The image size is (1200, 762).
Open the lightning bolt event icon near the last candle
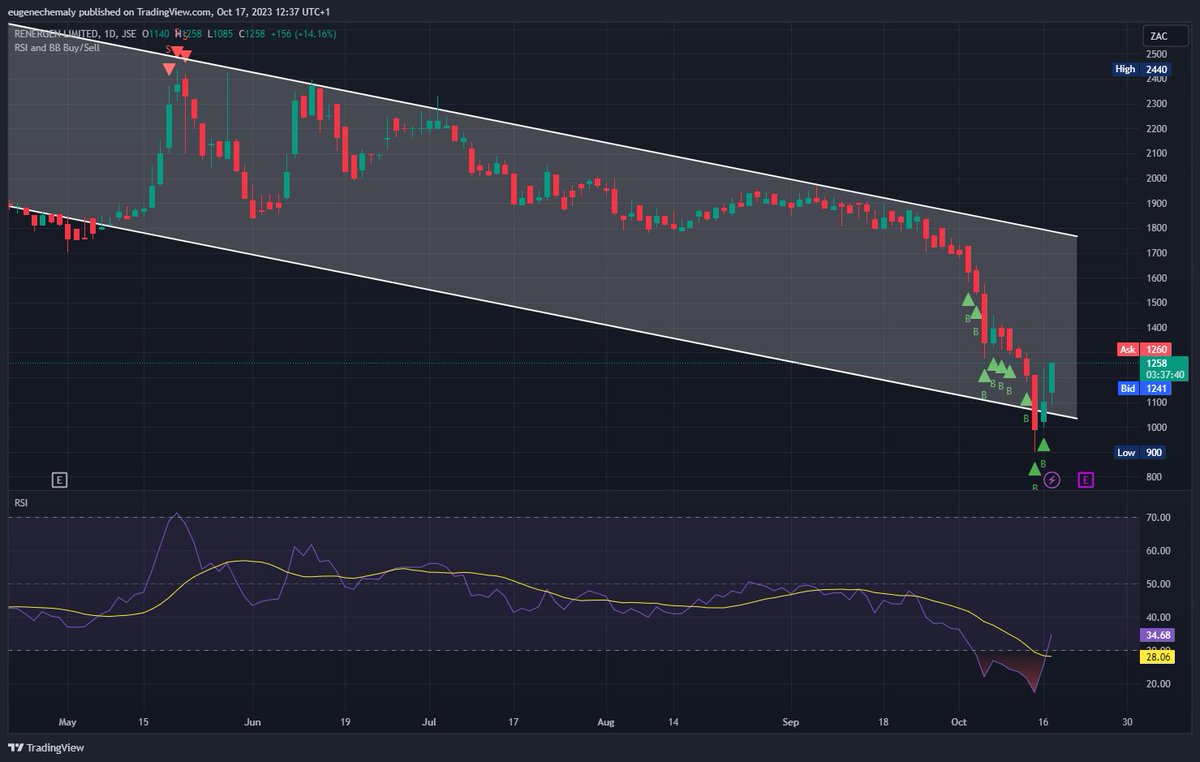1051,480
